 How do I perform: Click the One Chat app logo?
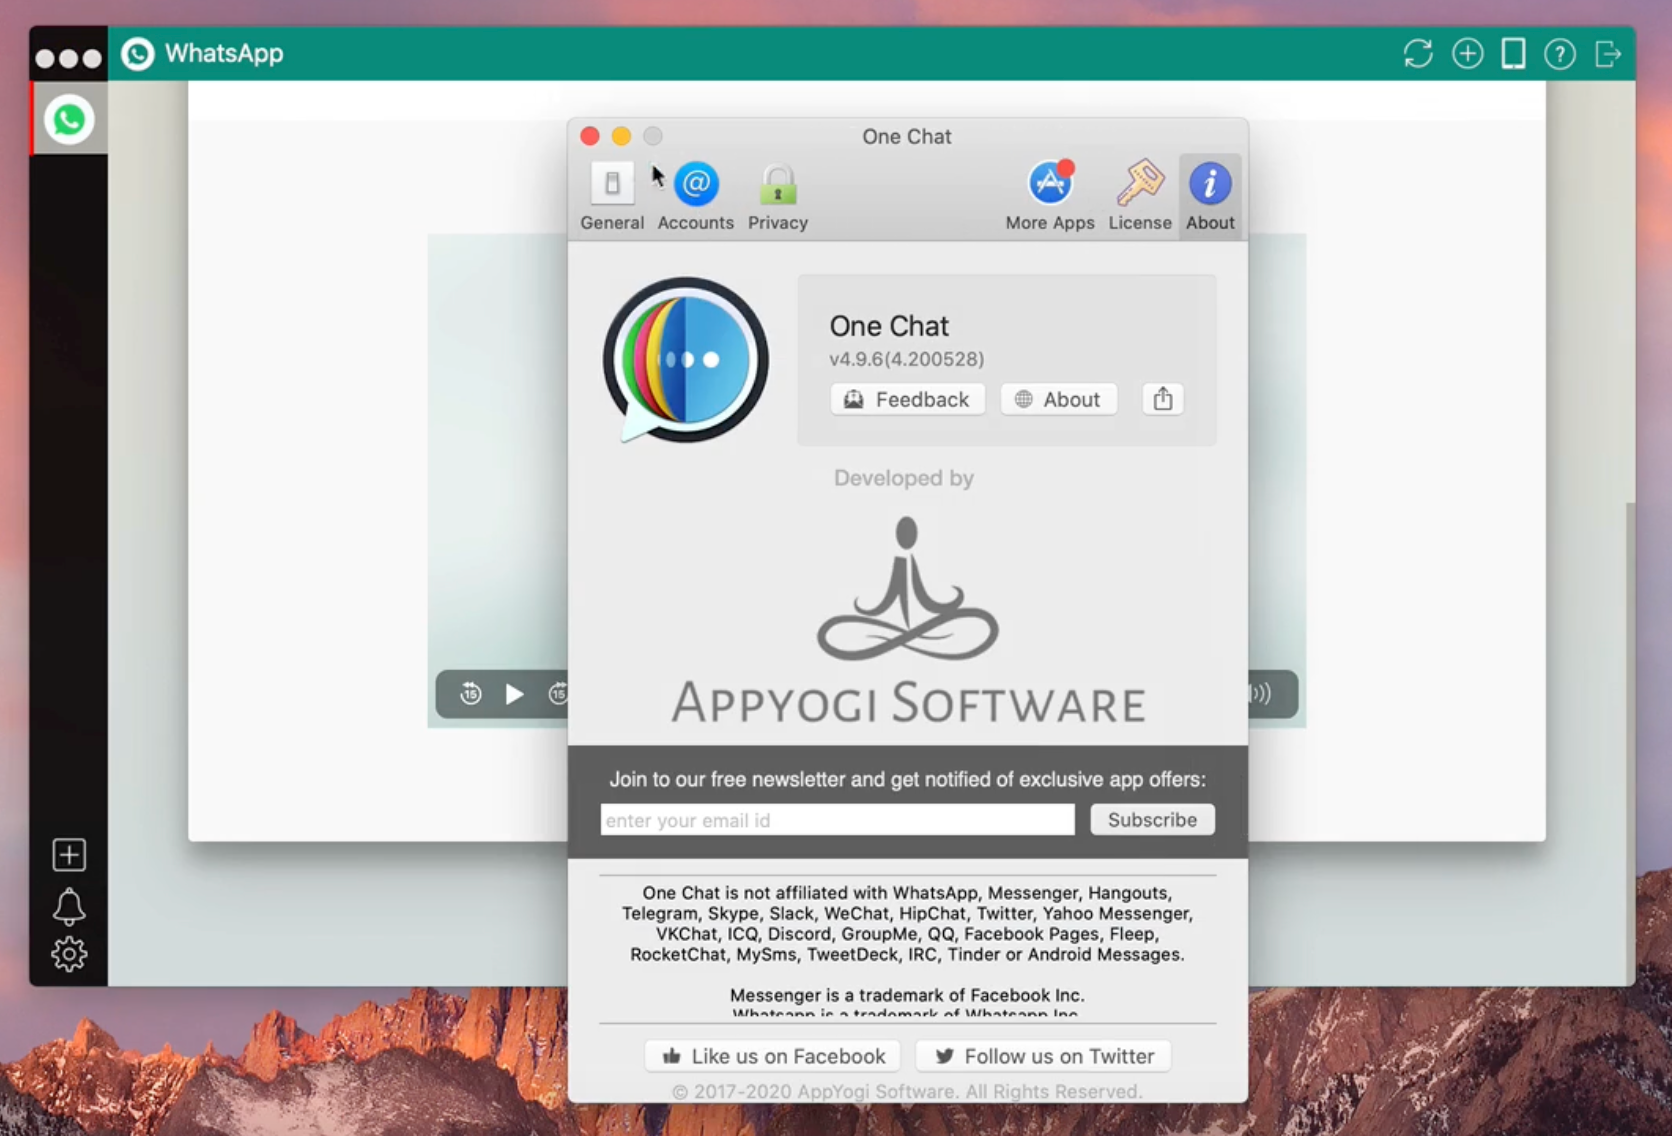coord(685,360)
